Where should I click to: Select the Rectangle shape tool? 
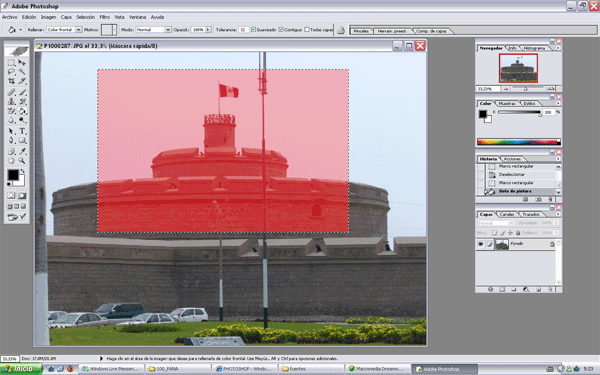(22, 140)
